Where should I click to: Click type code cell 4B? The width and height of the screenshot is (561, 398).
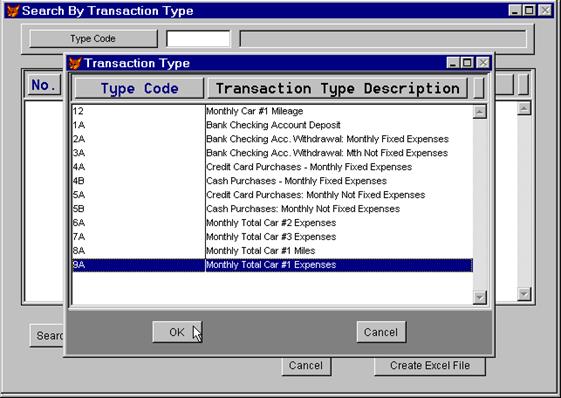138,181
